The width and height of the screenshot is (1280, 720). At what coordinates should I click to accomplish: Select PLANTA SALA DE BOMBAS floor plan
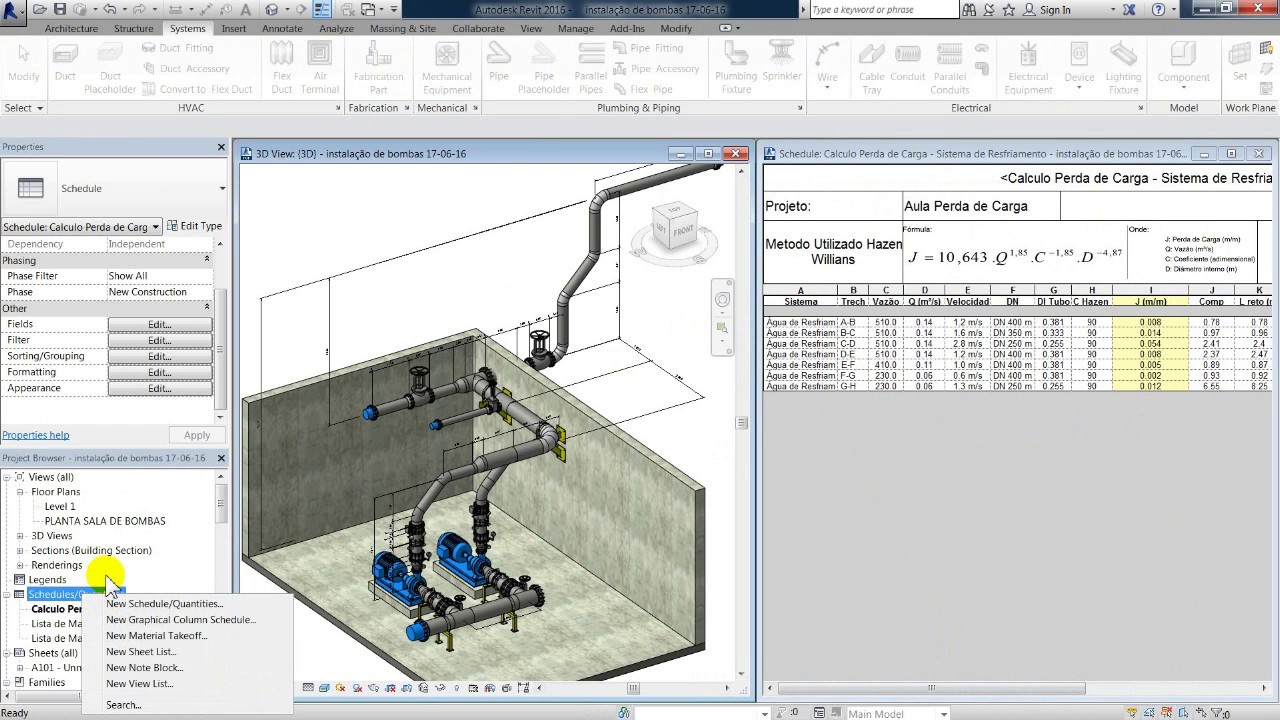point(105,521)
